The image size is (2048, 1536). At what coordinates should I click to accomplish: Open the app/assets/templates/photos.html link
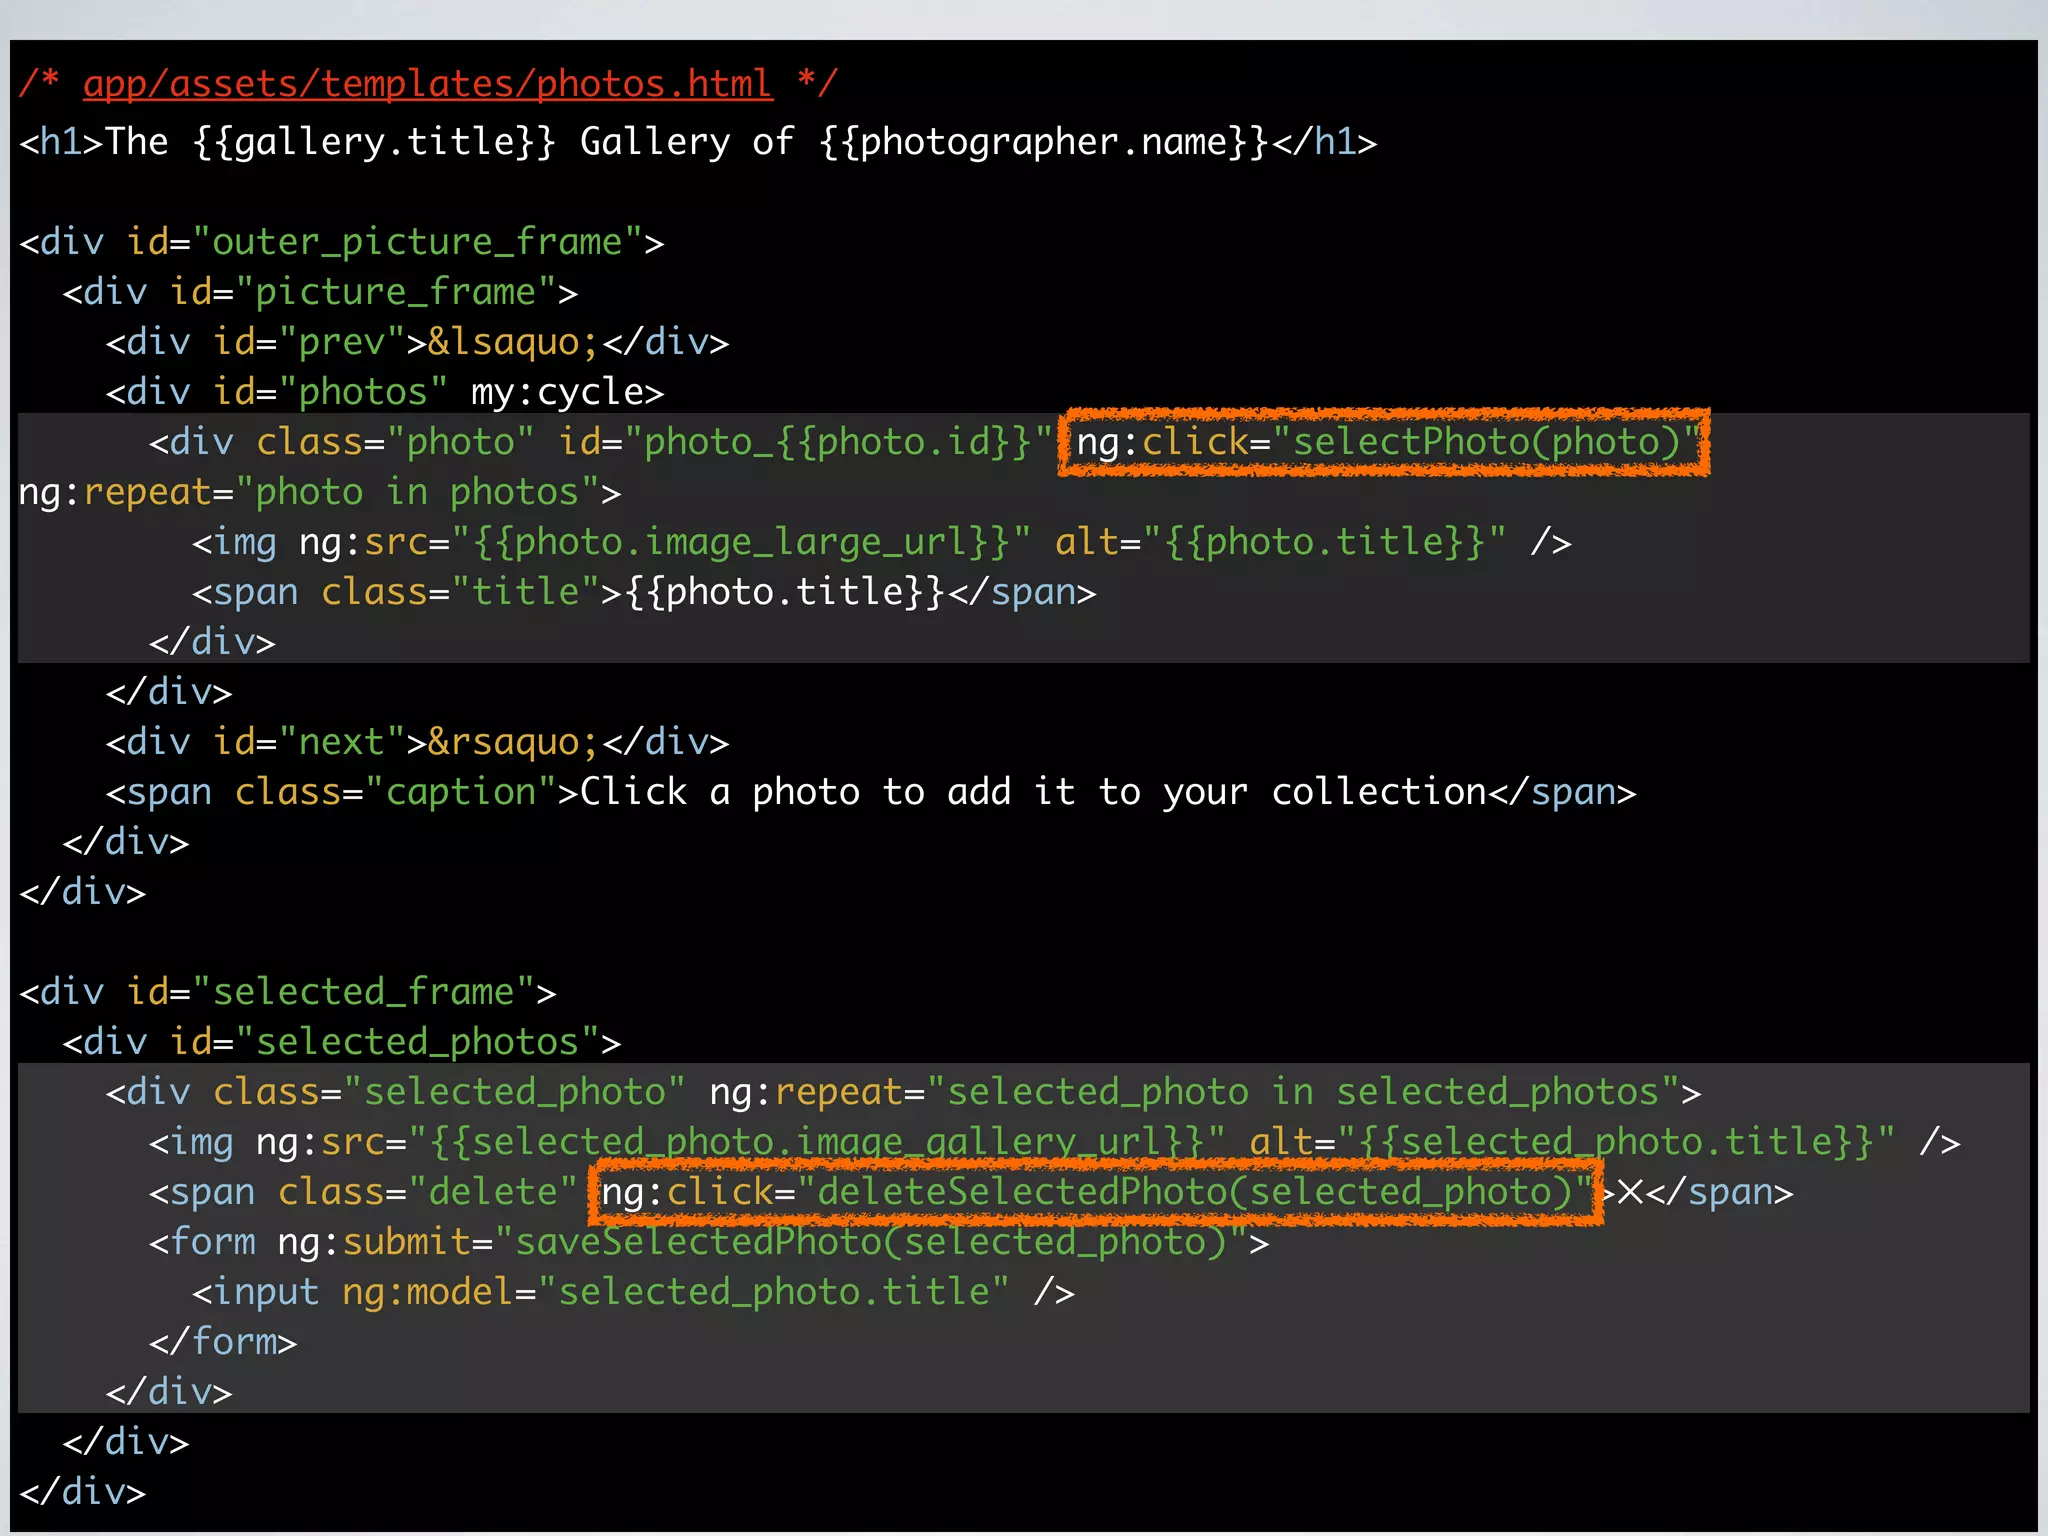(x=427, y=84)
